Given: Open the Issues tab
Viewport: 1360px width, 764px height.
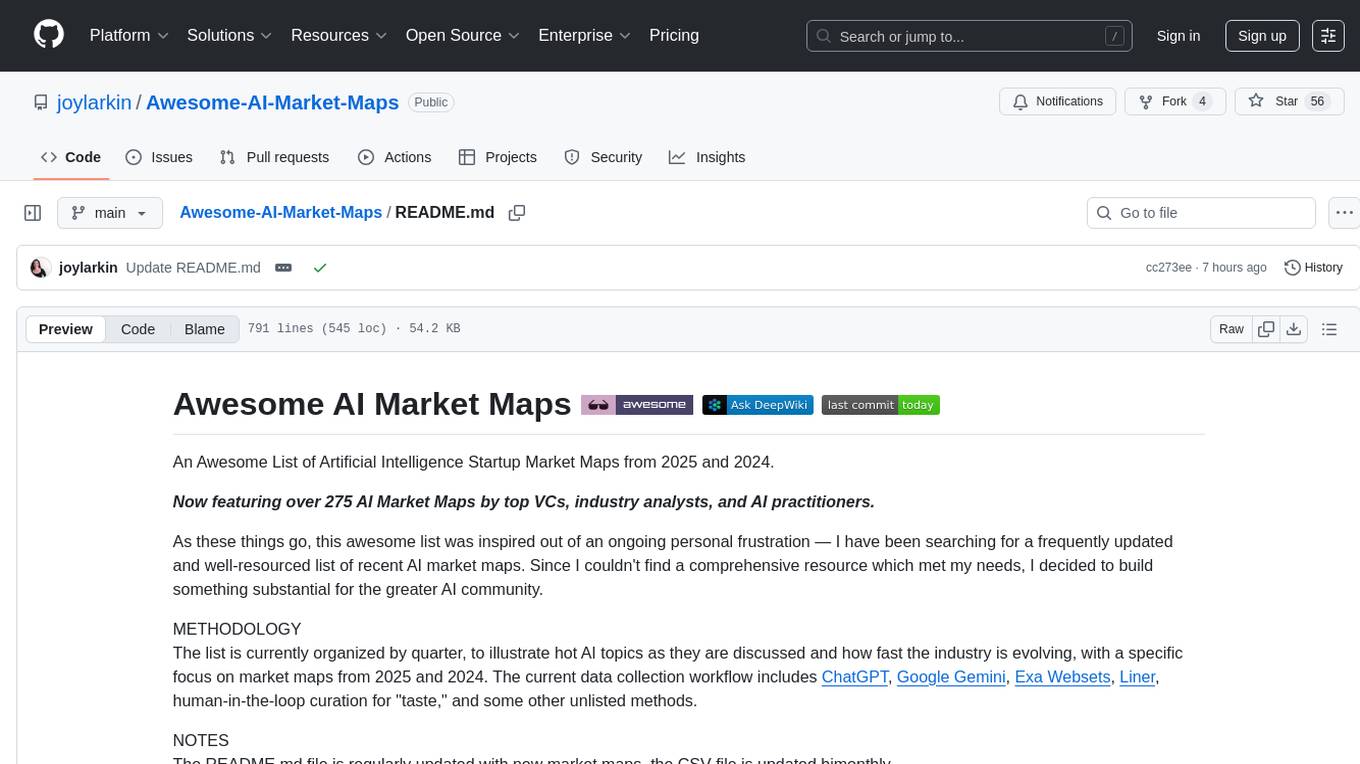Looking at the screenshot, I should [x=159, y=157].
